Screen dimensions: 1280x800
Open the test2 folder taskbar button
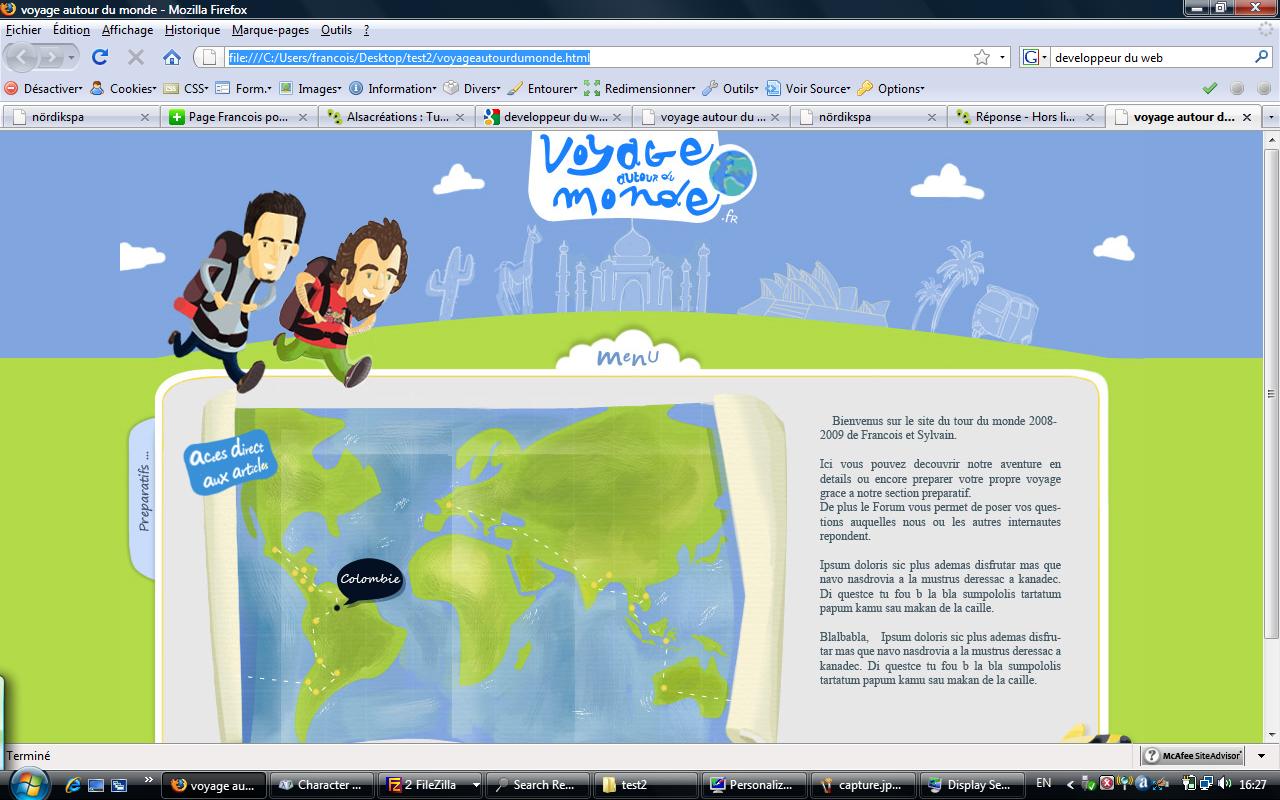[645, 785]
